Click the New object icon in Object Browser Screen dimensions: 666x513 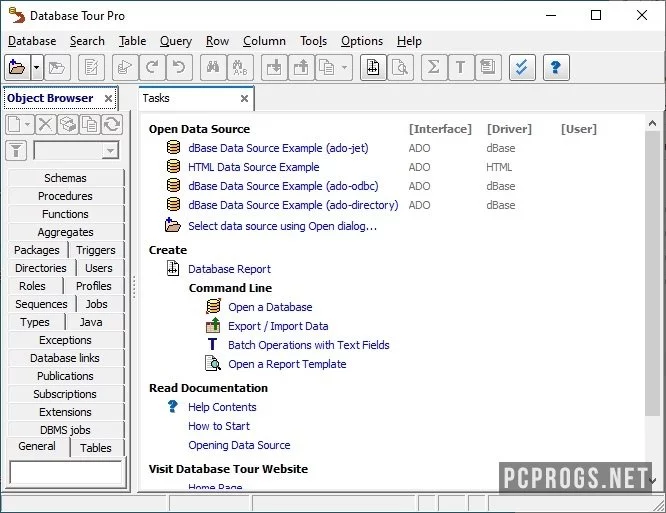tap(14, 124)
